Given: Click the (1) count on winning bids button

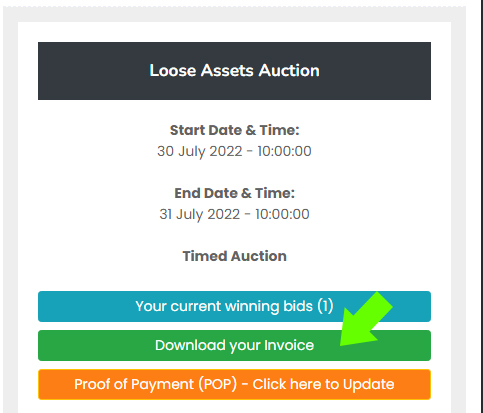Looking at the screenshot, I should [x=325, y=306].
